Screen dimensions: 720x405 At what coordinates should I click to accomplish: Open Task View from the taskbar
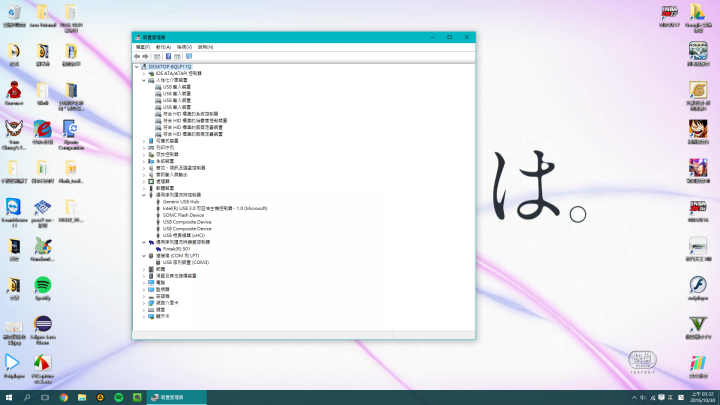coord(45,397)
